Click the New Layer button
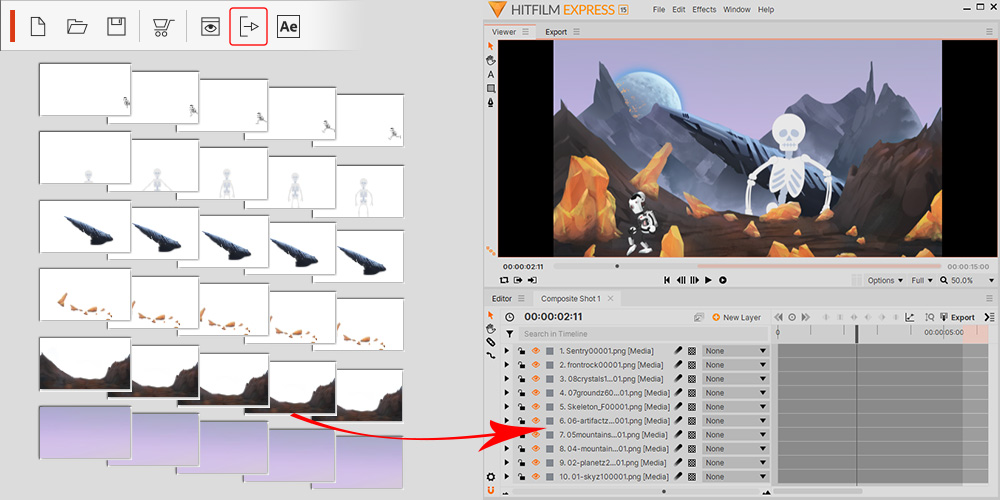Viewport: 1000px width, 500px height. (736, 317)
